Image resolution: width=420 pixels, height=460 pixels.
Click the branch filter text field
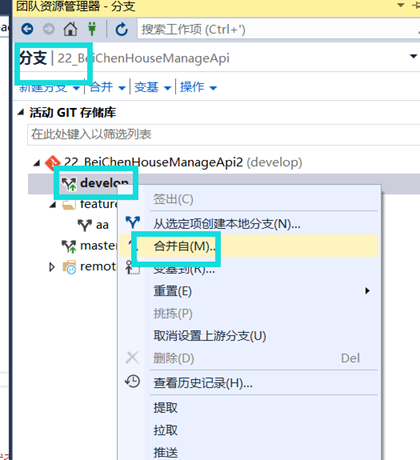pos(223,134)
